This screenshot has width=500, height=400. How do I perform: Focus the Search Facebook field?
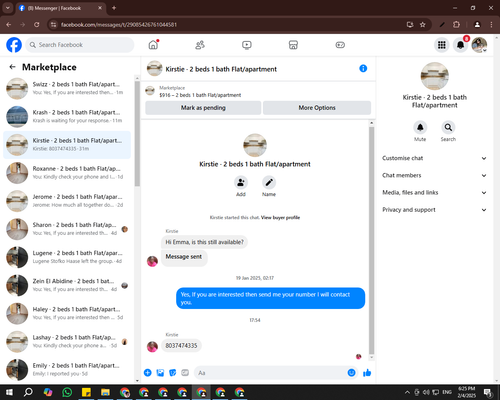(80, 45)
